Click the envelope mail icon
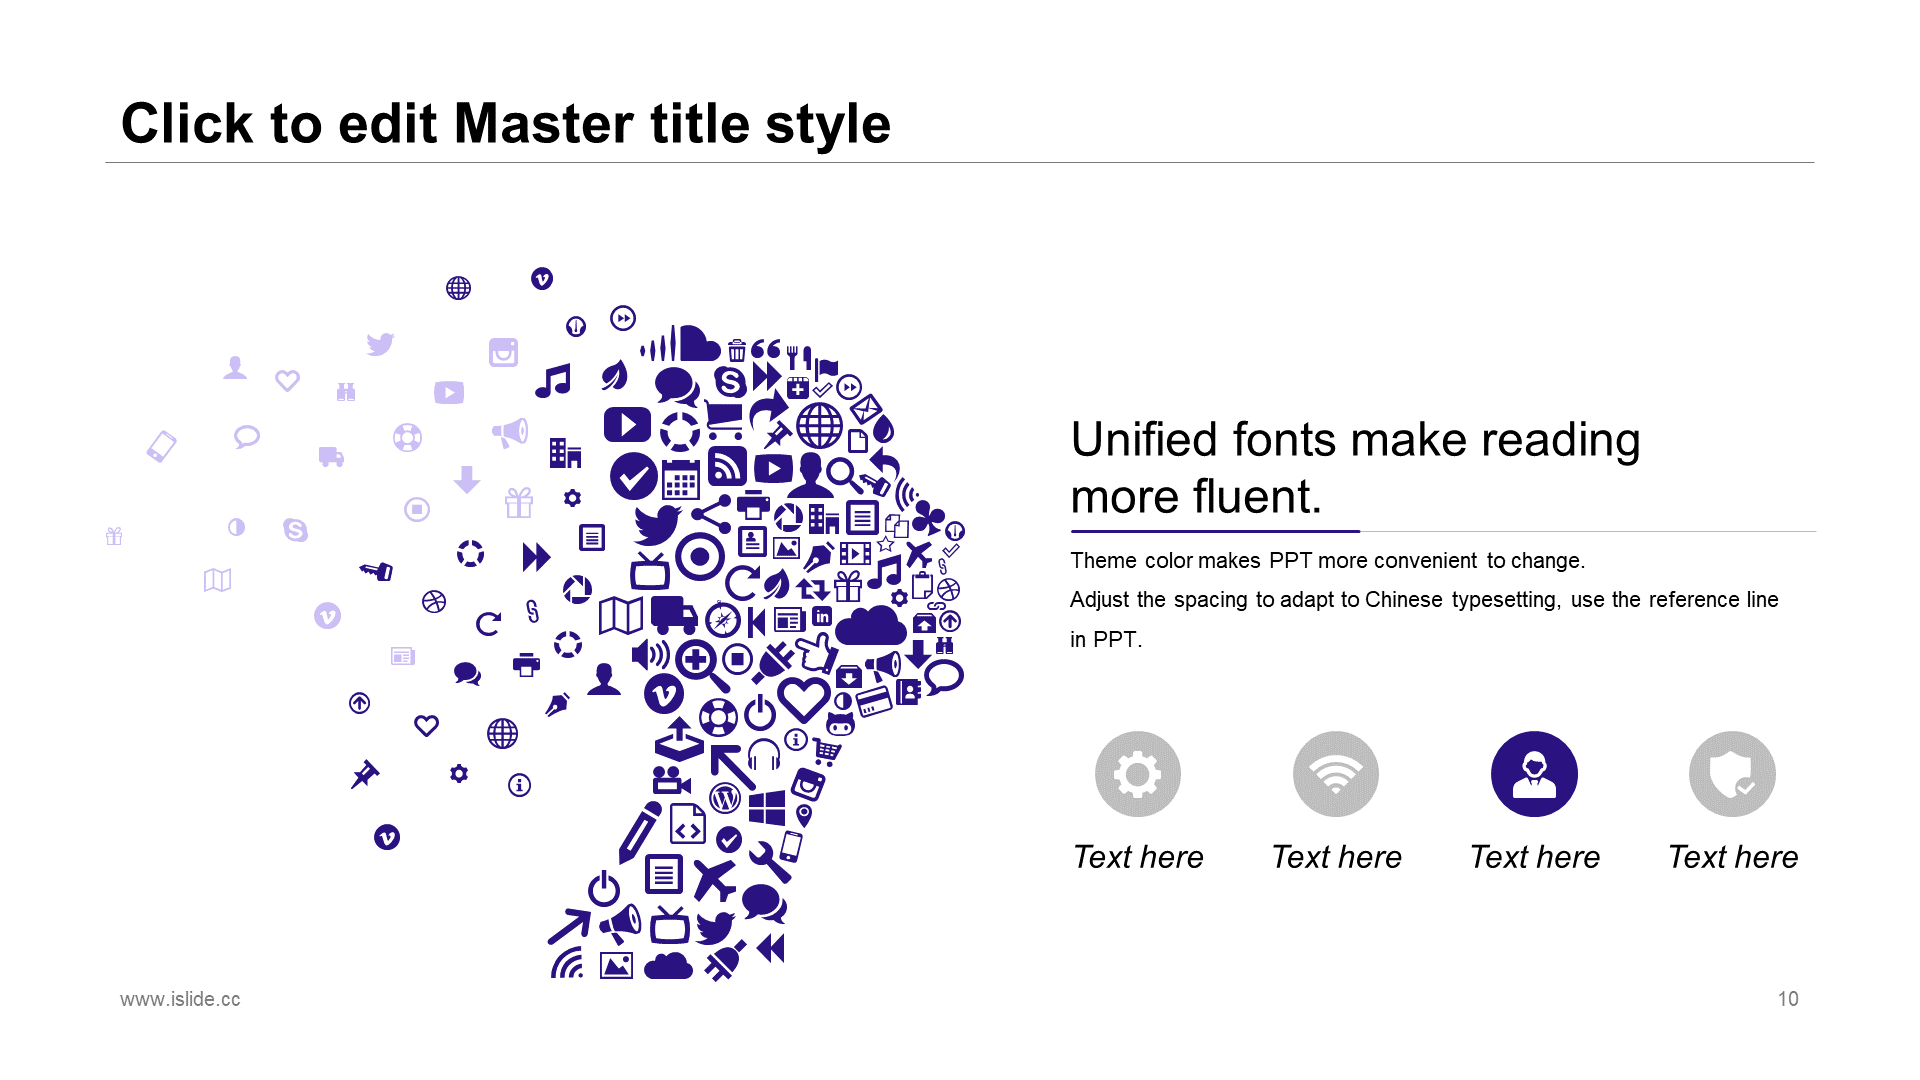This screenshot has height=1080, width=1920. (866, 409)
